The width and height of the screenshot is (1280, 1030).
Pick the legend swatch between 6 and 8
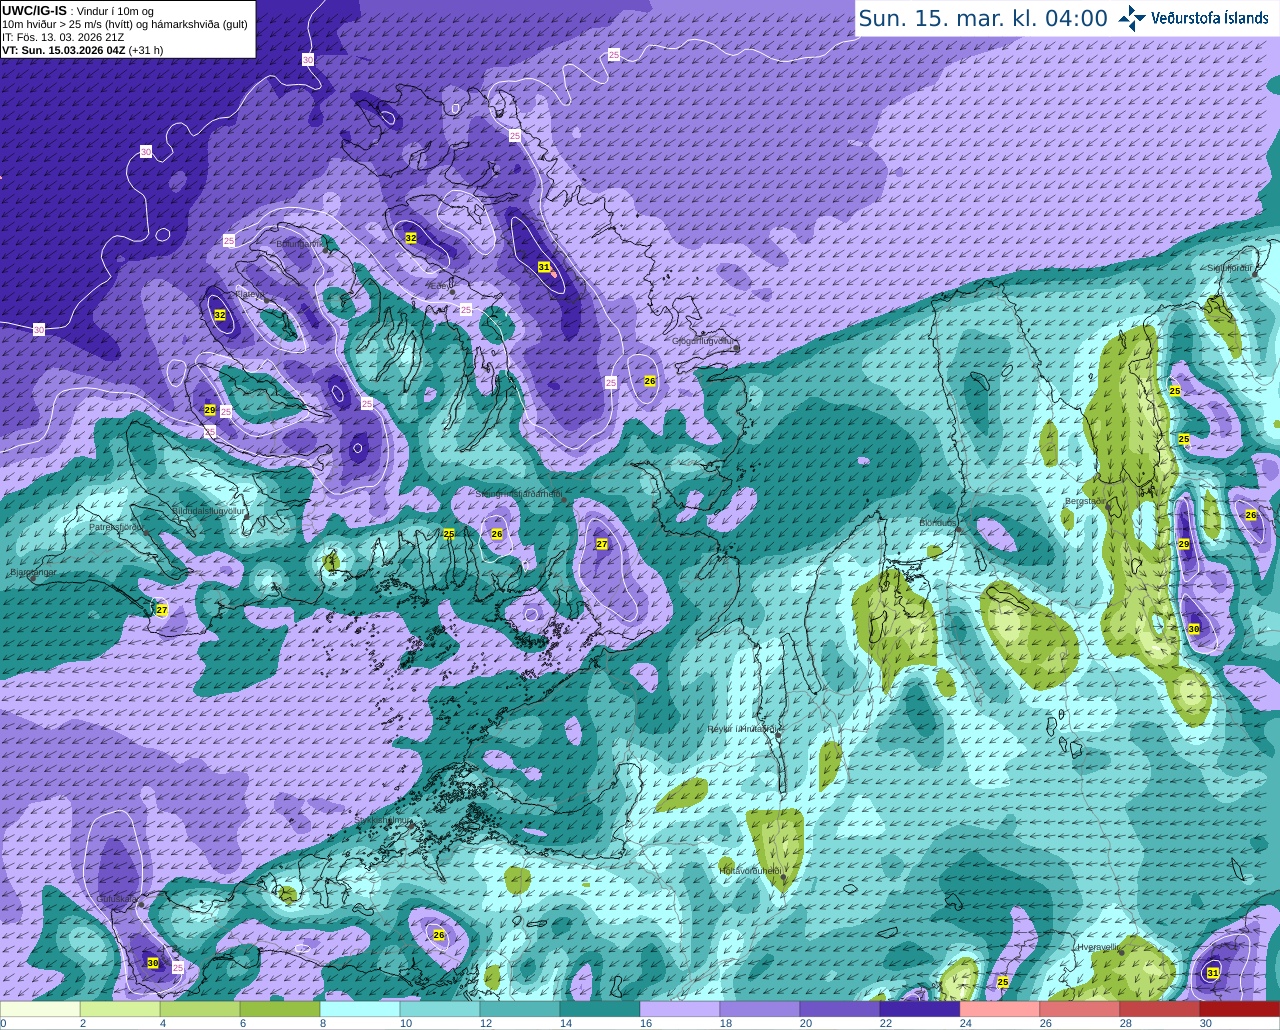coord(280,1009)
